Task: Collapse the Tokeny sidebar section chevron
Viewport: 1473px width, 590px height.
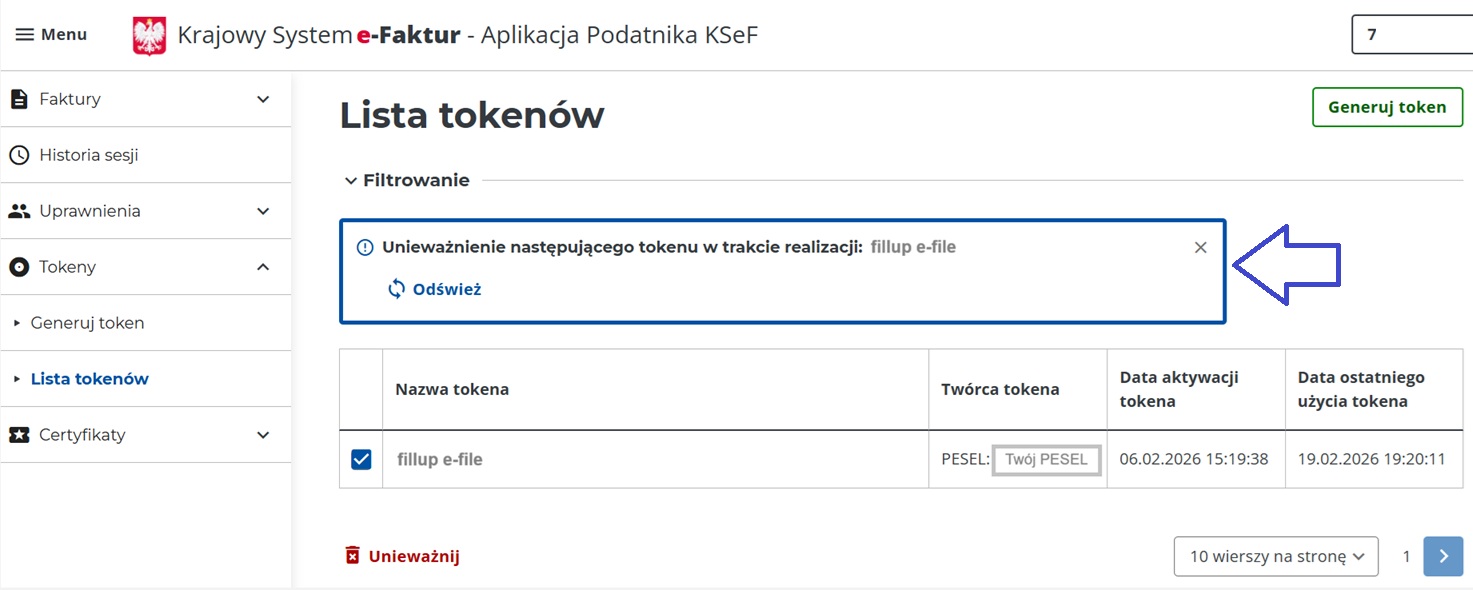Action: pyautogui.click(x=263, y=267)
